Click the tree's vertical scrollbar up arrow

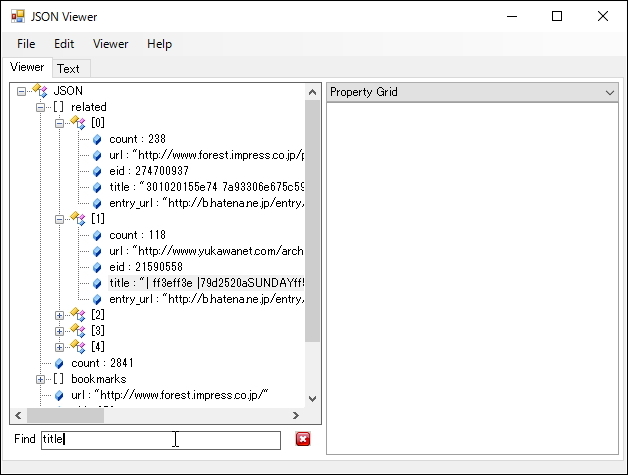[x=312, y=93]
